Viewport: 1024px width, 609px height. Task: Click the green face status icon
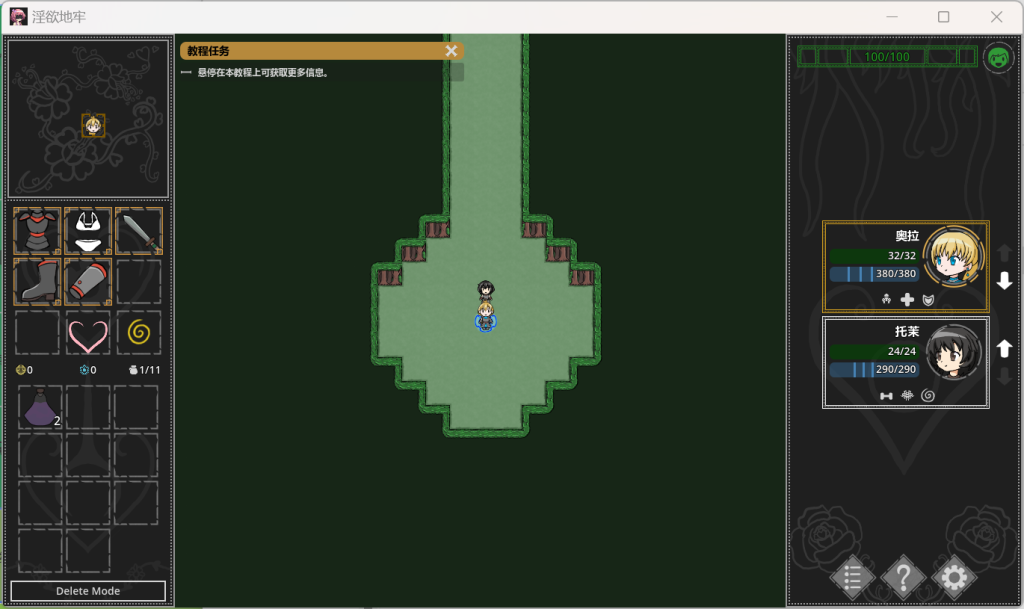998,57
